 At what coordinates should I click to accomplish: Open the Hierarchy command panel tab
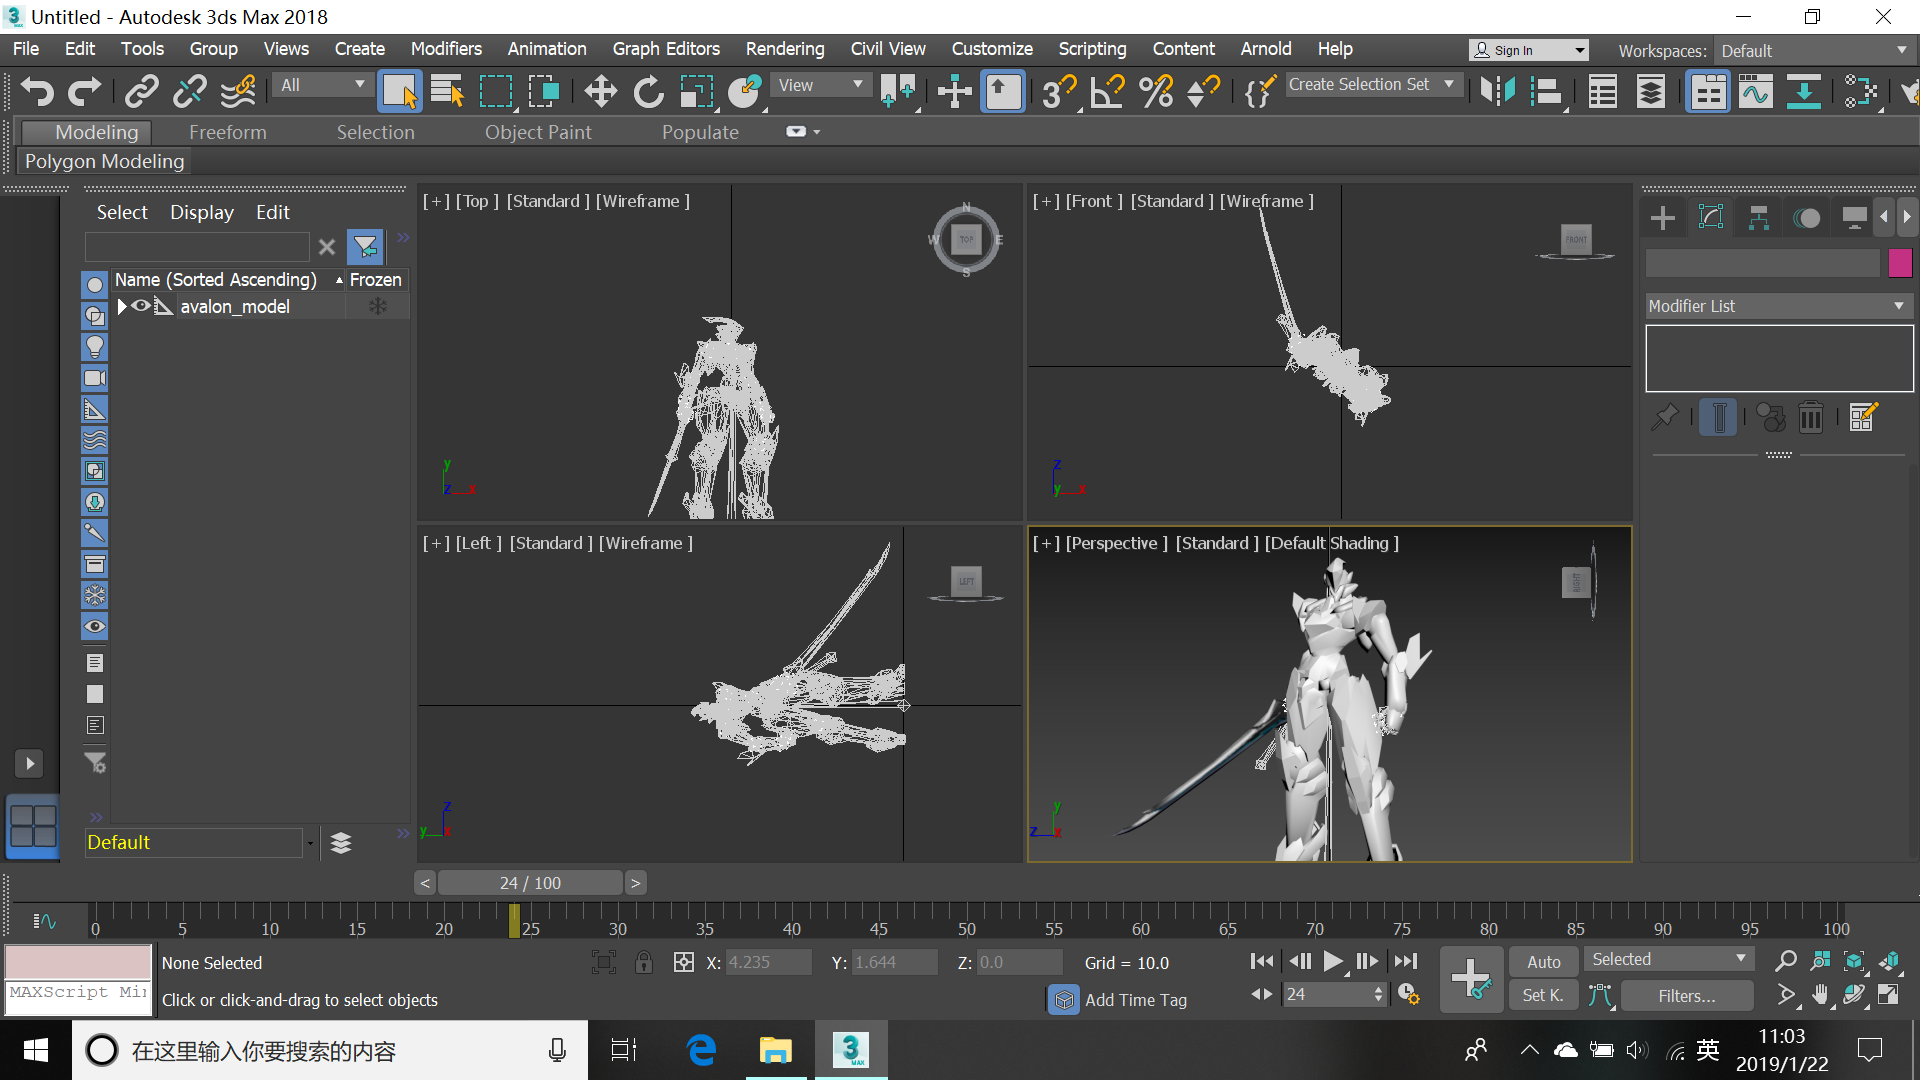pyautogui.click(x=1759, y=217)
